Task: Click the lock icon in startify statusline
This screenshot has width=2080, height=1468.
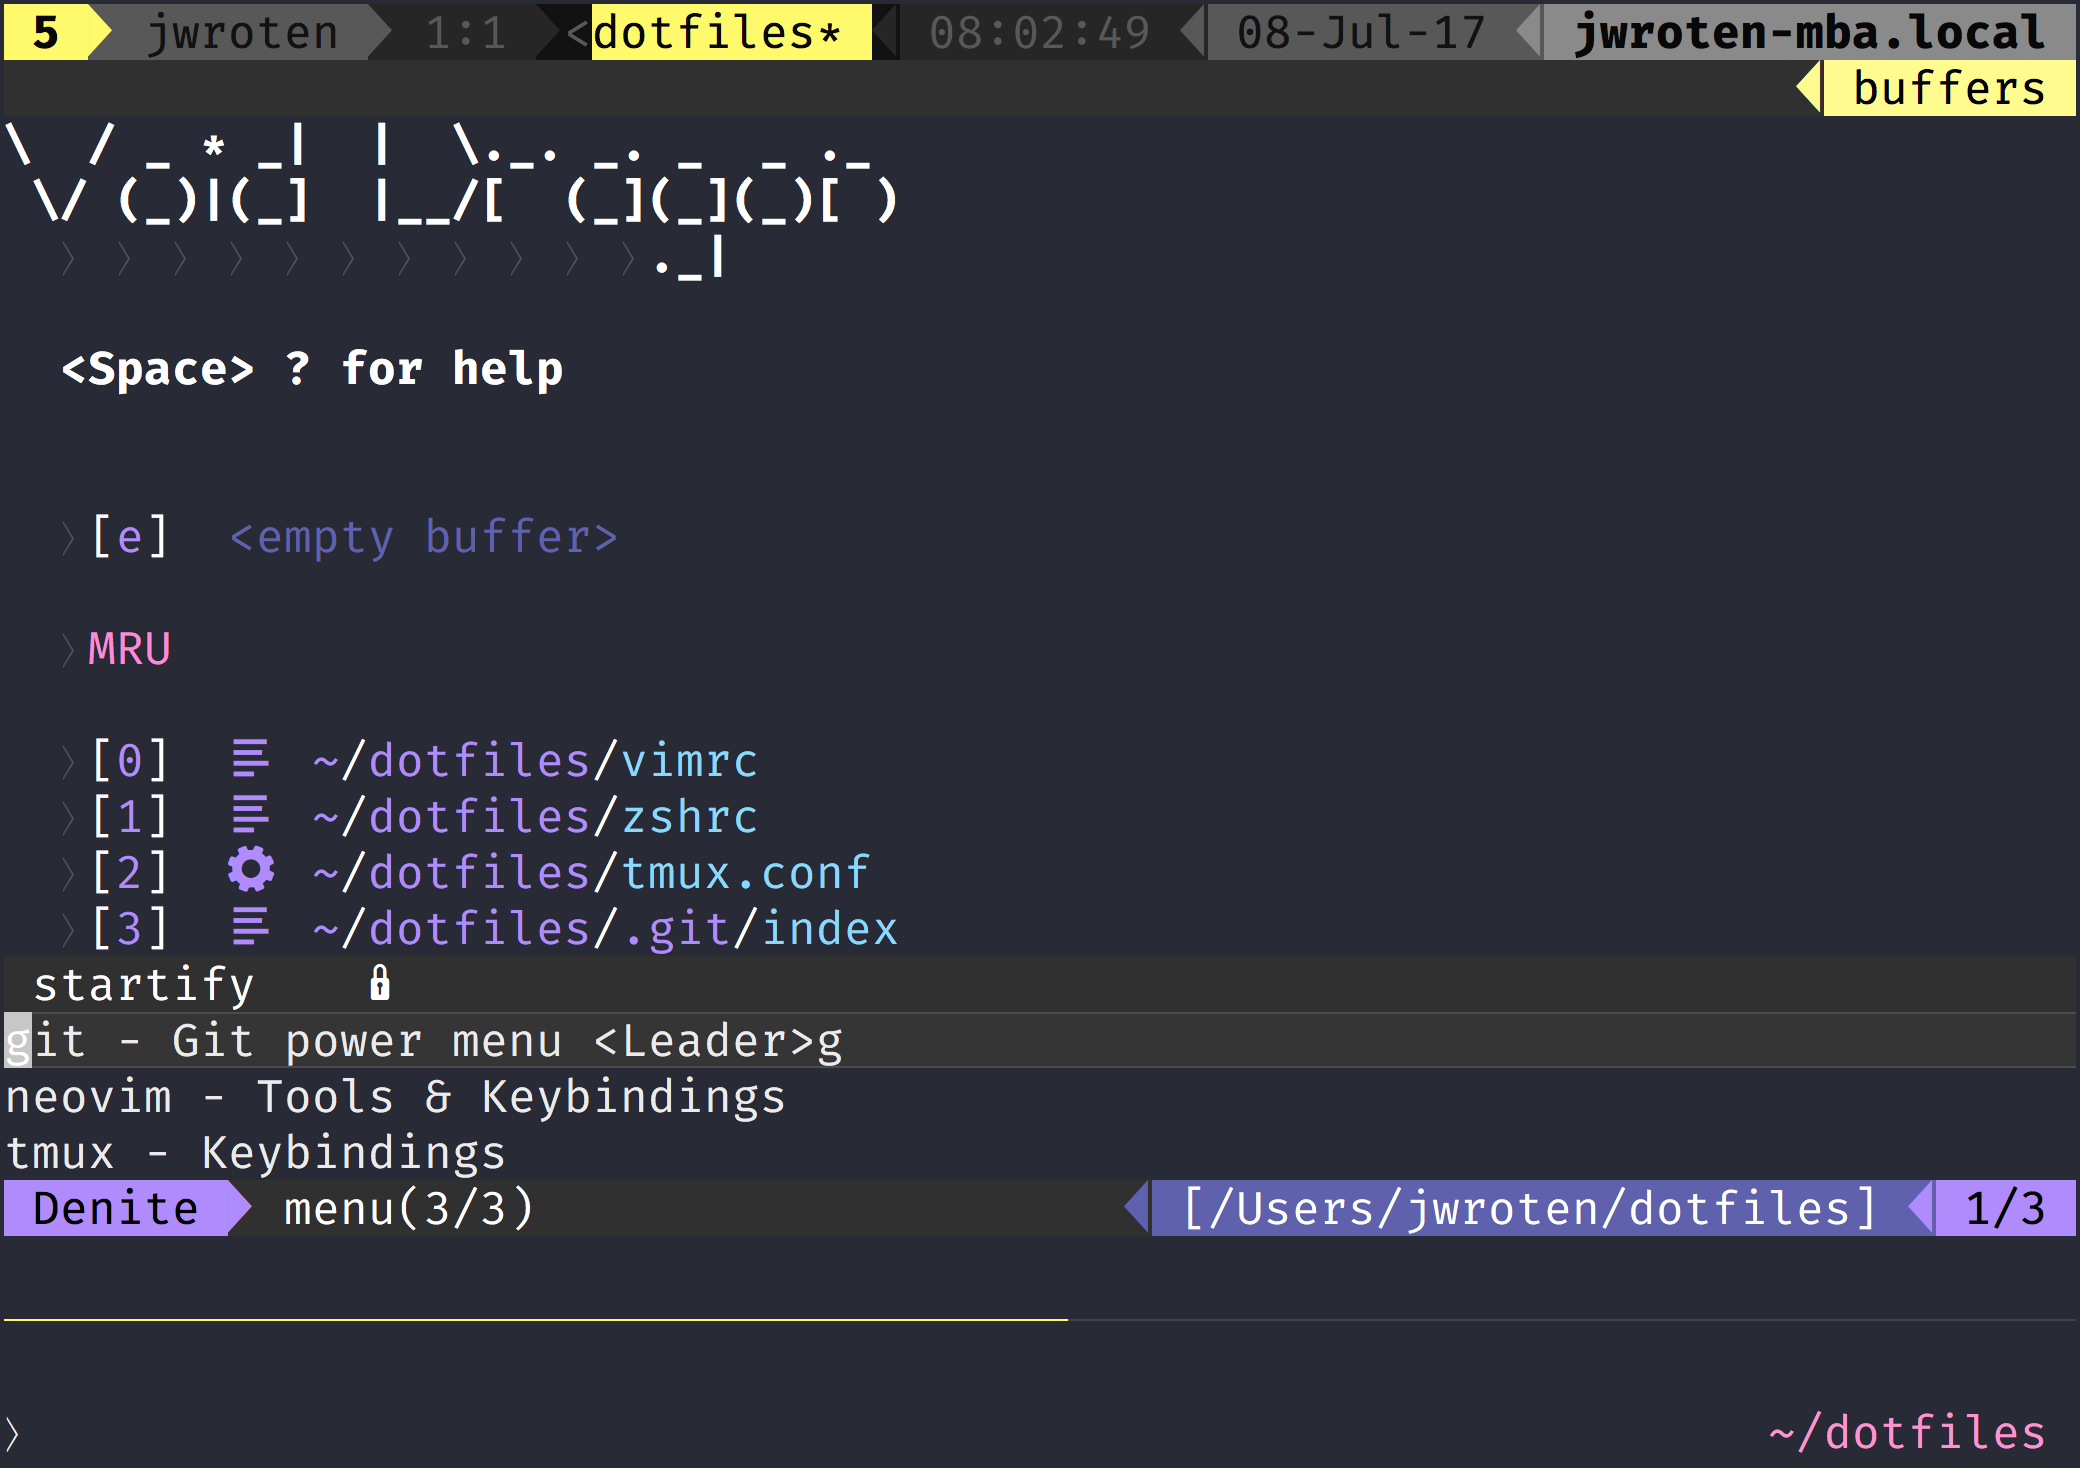Action: coord(379,984)
